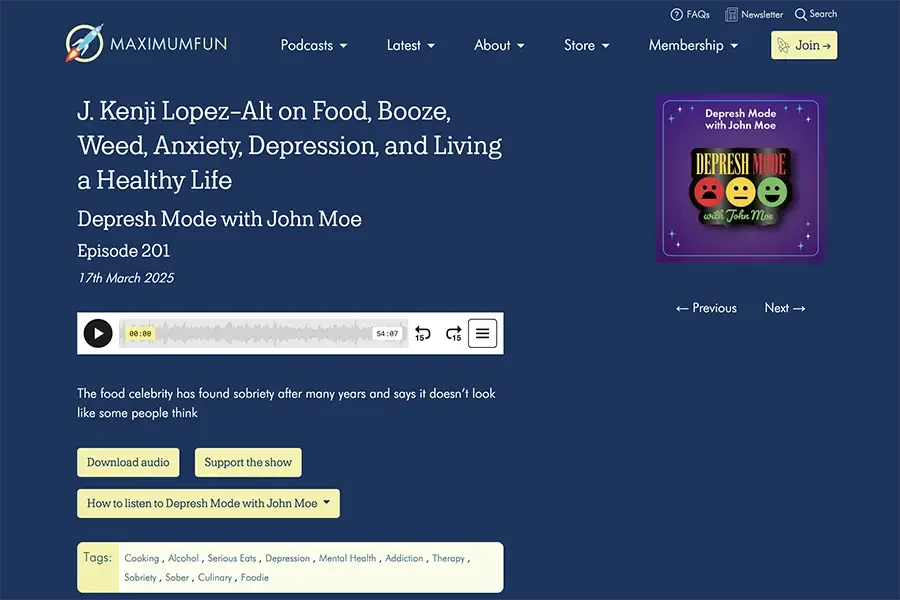Image resolution: width=900 pixels, height=600 pixels.
Task: Select the Addiction tag
Action: (x=404, y=558)
